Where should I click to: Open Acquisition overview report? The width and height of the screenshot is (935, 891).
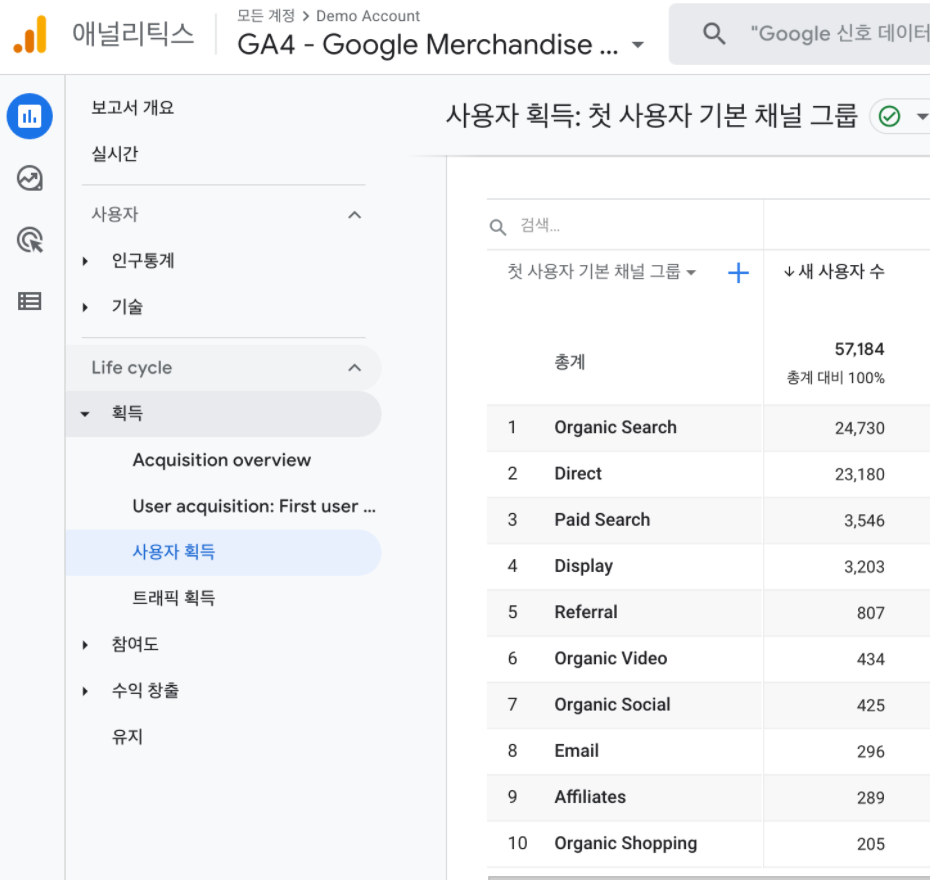tap(222, 460)
